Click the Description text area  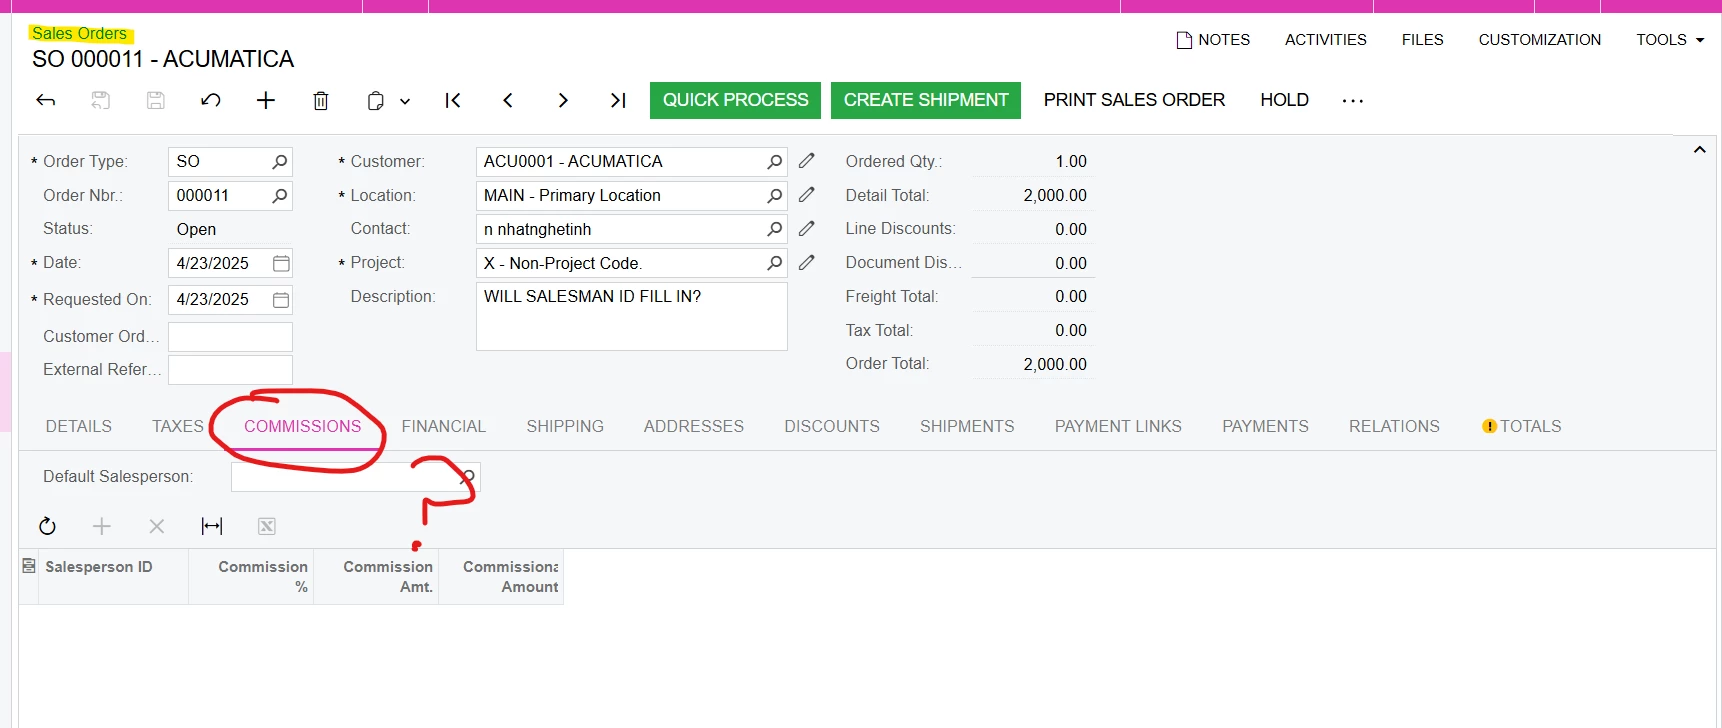pos(632,316)
